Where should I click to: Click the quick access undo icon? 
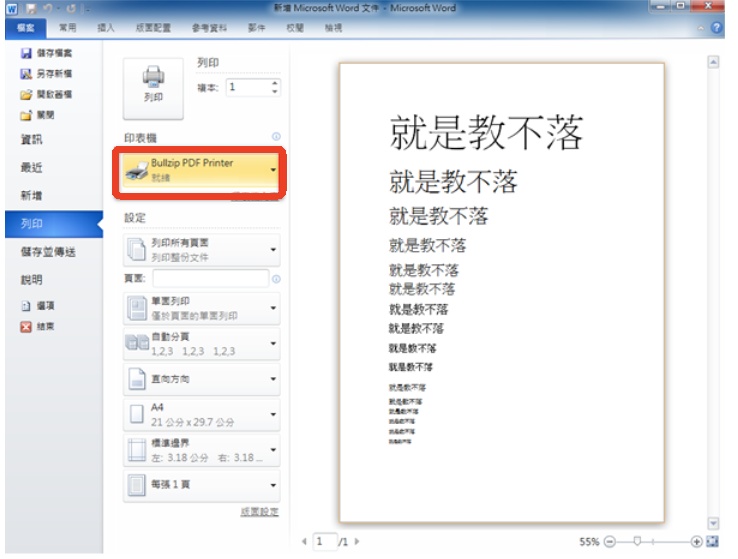(48, 8)
